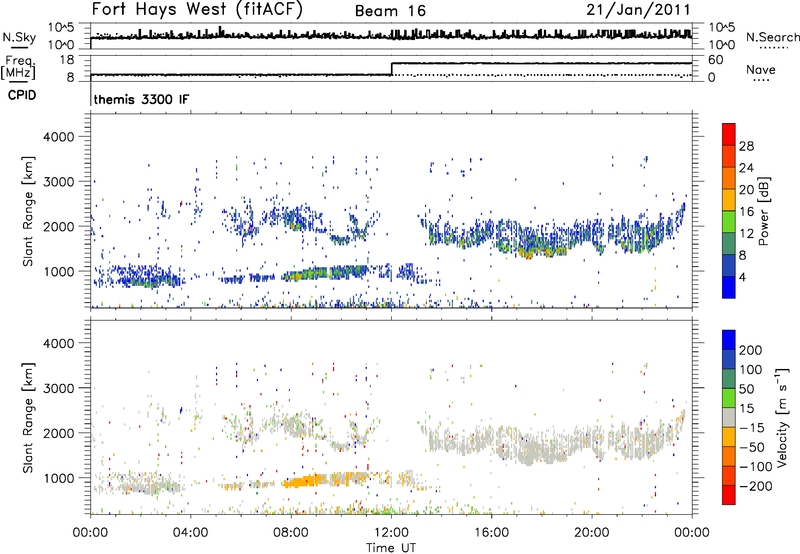
Task: Click the 'N.Search' legend label
Action: pyautogui.click(x=772, y=37)
